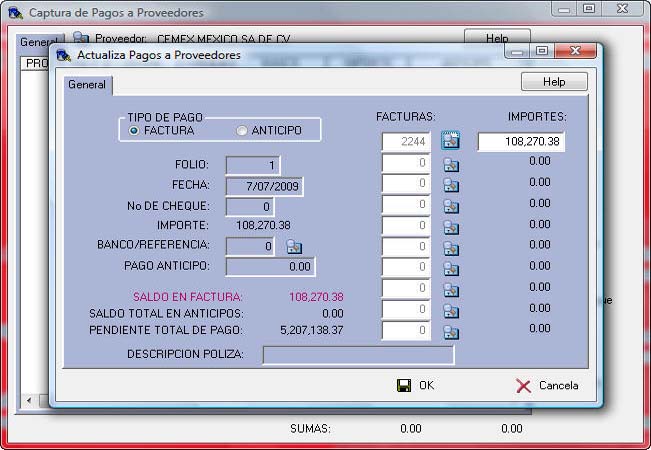Click fourth factura number field

[x=406, y=205]
